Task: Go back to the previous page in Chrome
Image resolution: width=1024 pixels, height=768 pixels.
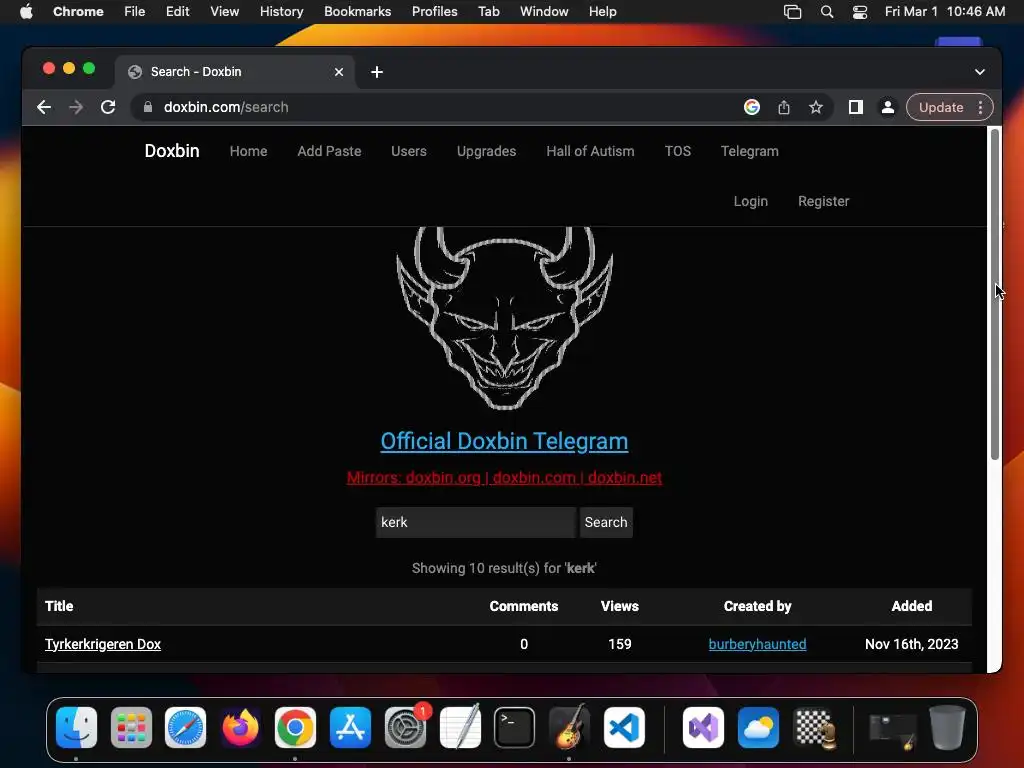Action: tap(44, 107)
